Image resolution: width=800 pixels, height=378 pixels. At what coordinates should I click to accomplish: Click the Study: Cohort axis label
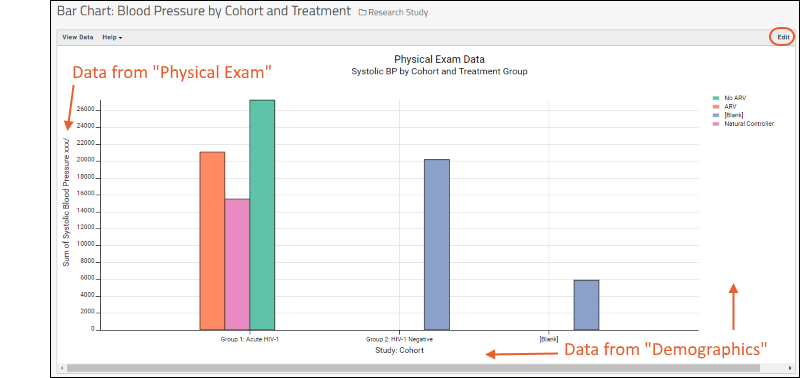tap(399, 350)
